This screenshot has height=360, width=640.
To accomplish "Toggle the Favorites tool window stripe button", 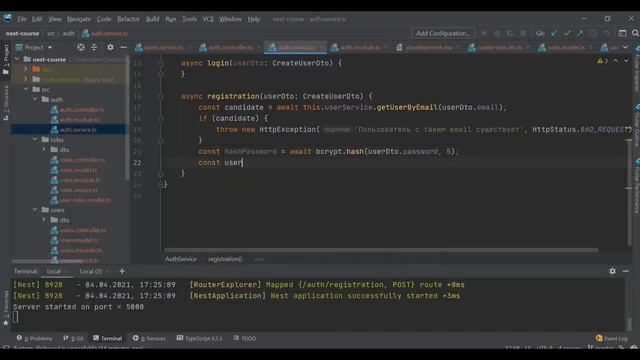I will click(6, 309).
